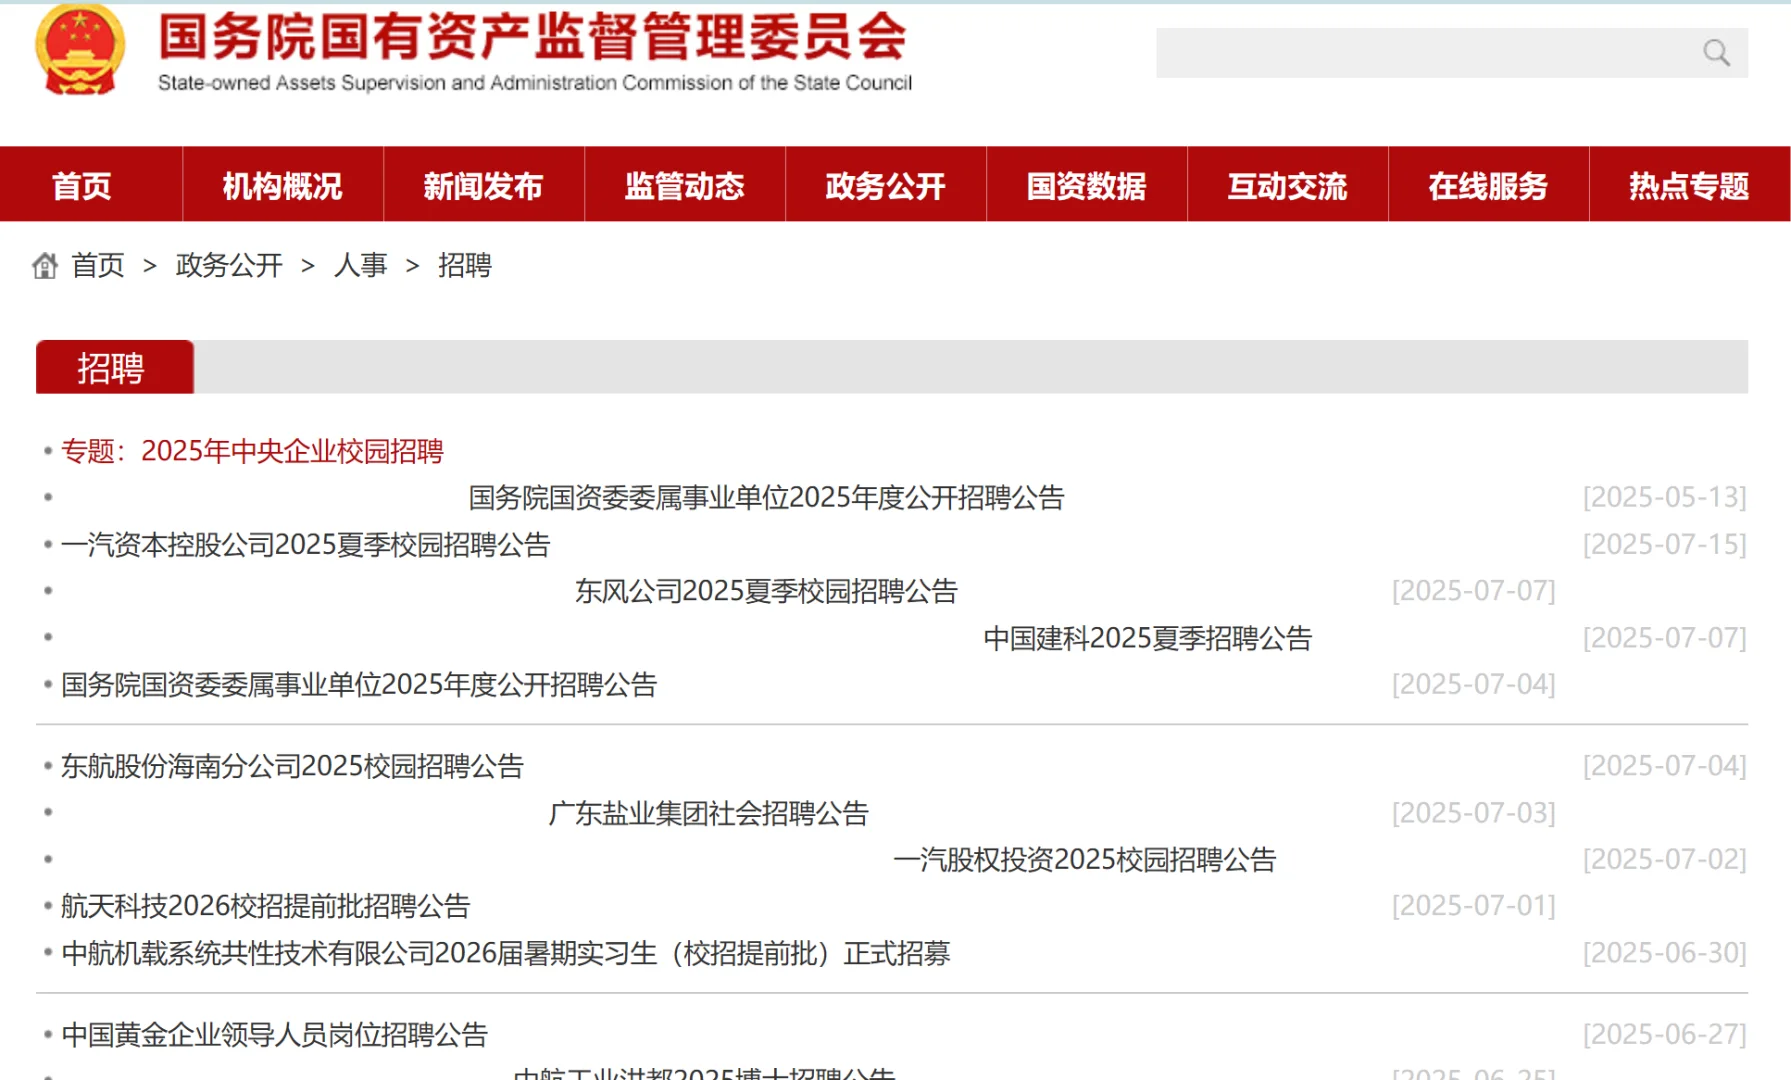This screenshot has width=1791, height=1080.
Task: Open 专题：2025年中央企业校园招聘 link
Action: tap(252, 451)
